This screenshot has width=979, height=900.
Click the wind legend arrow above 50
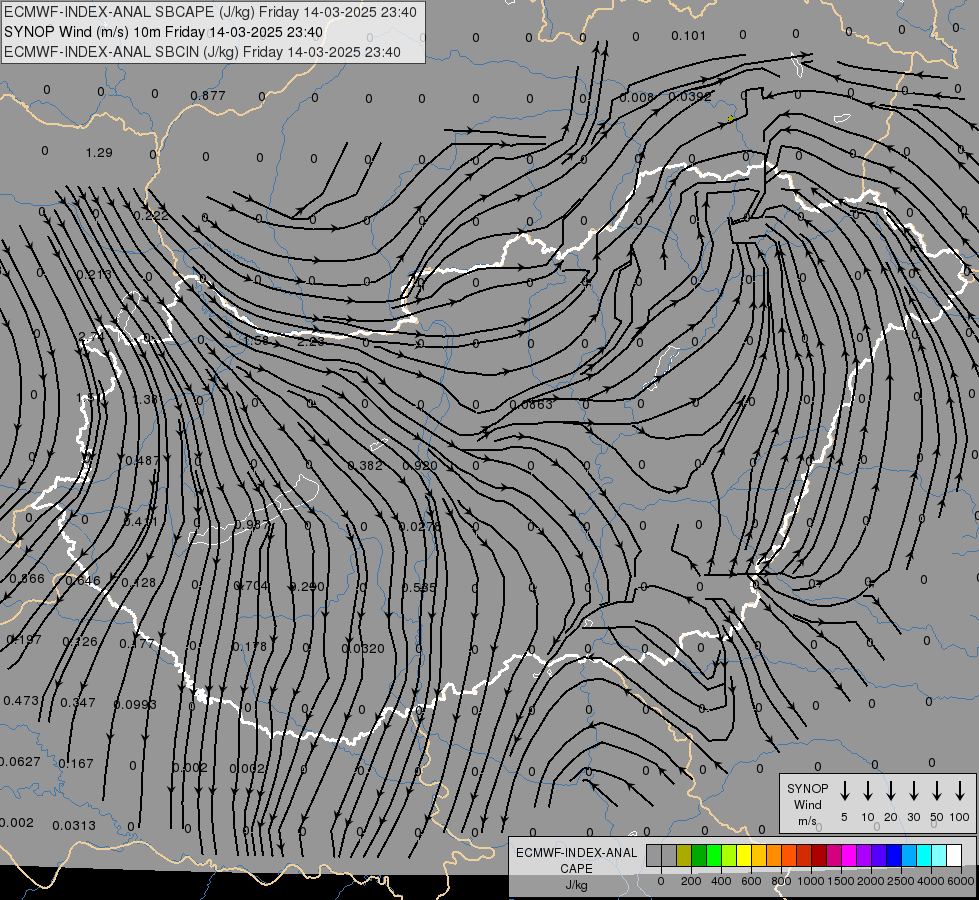pos(937,791)
